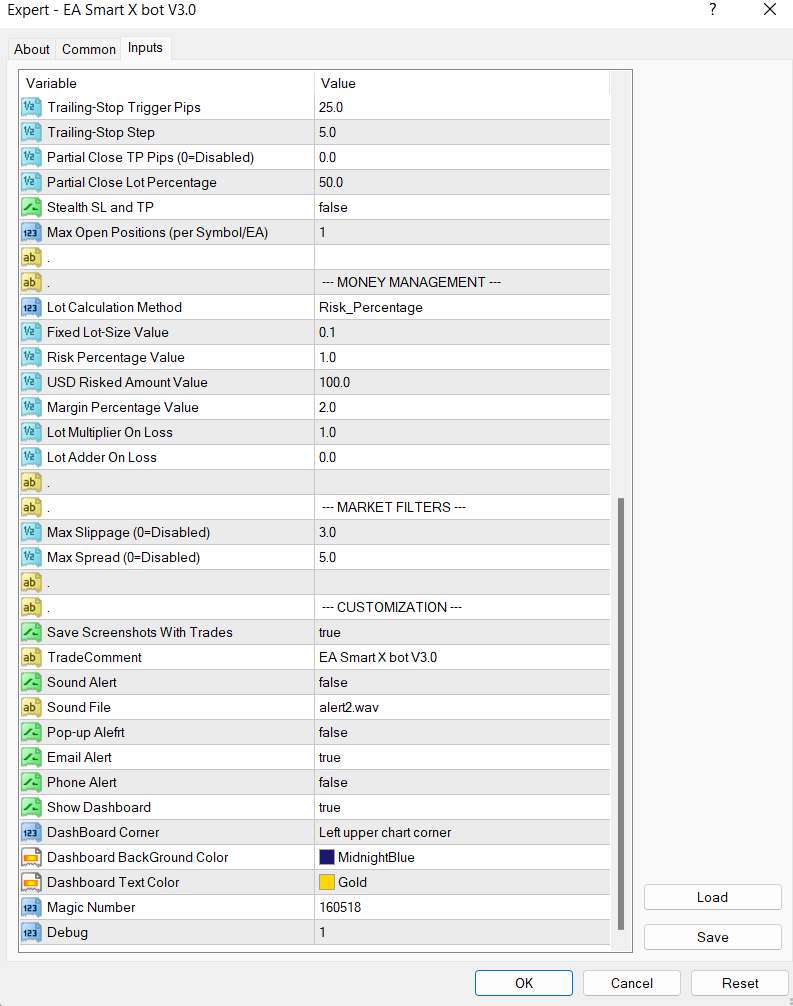This screenshot has width=793, height=1006.
Task: Switch to the Common tab
Action: point(89,49)
